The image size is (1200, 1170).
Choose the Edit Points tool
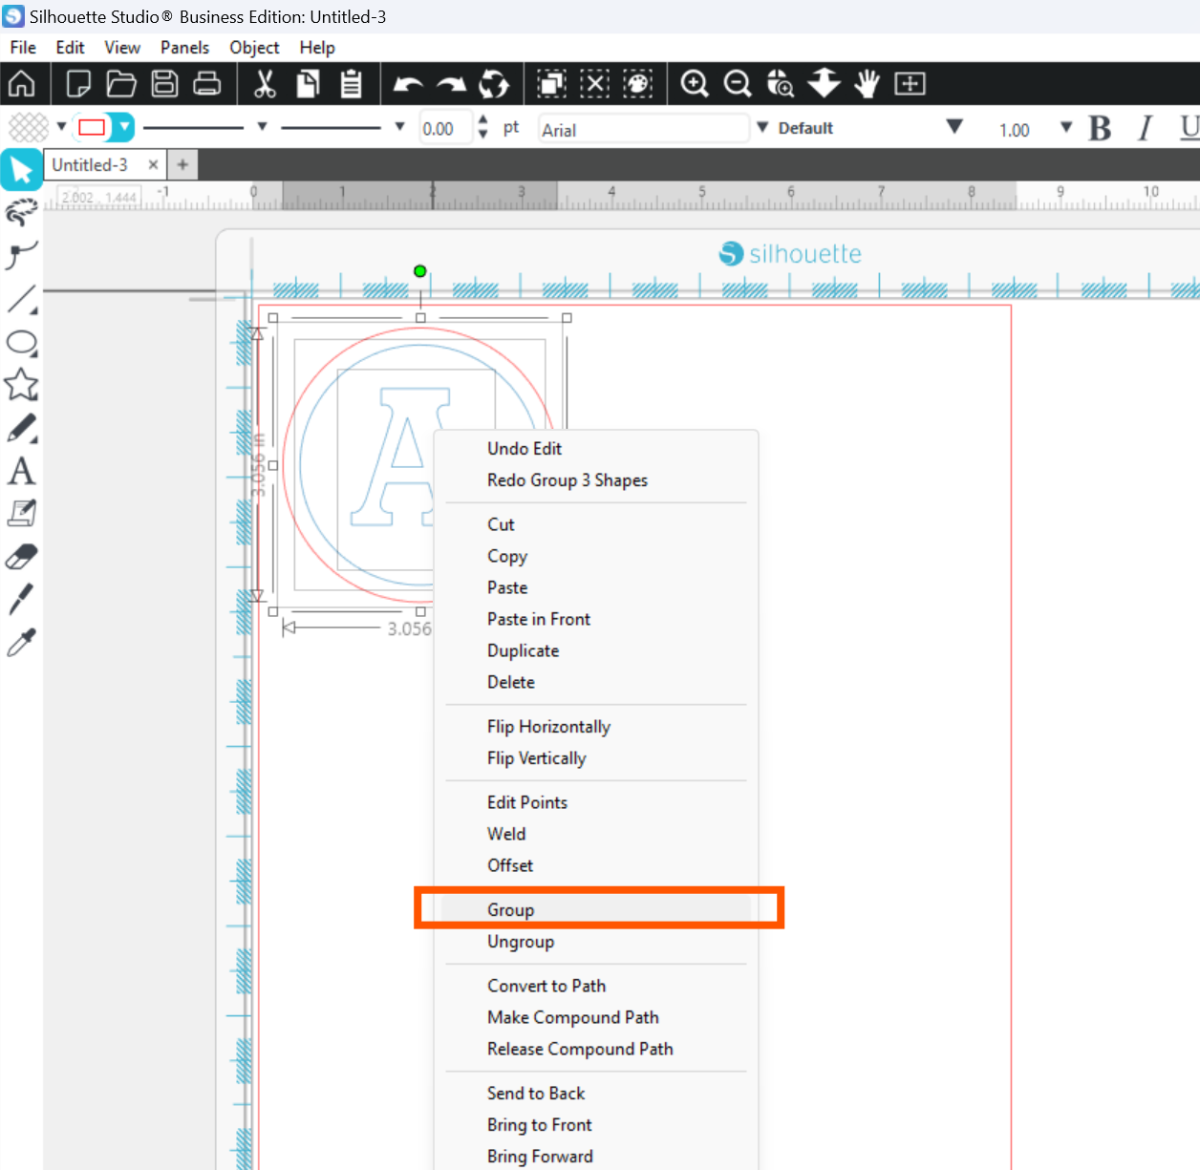pos(21,255)
